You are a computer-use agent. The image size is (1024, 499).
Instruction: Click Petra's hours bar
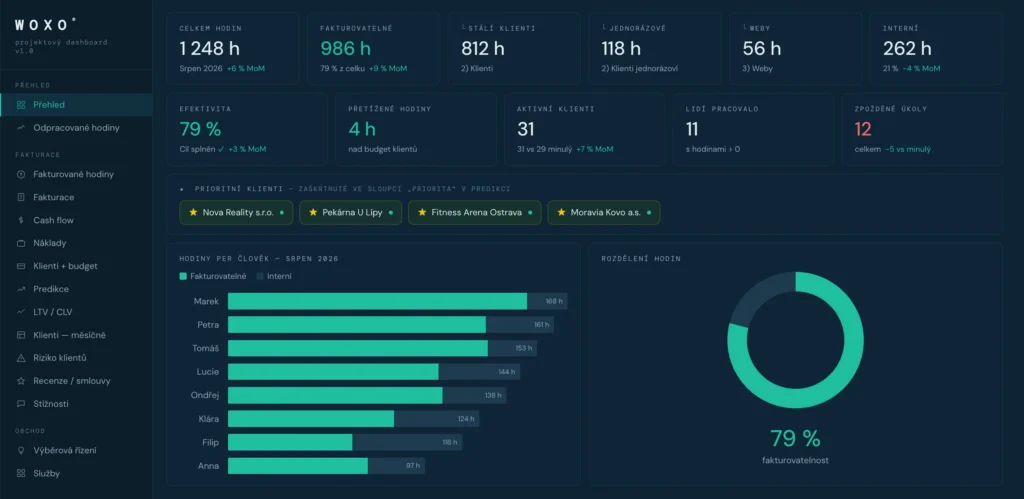coord(391,325)
